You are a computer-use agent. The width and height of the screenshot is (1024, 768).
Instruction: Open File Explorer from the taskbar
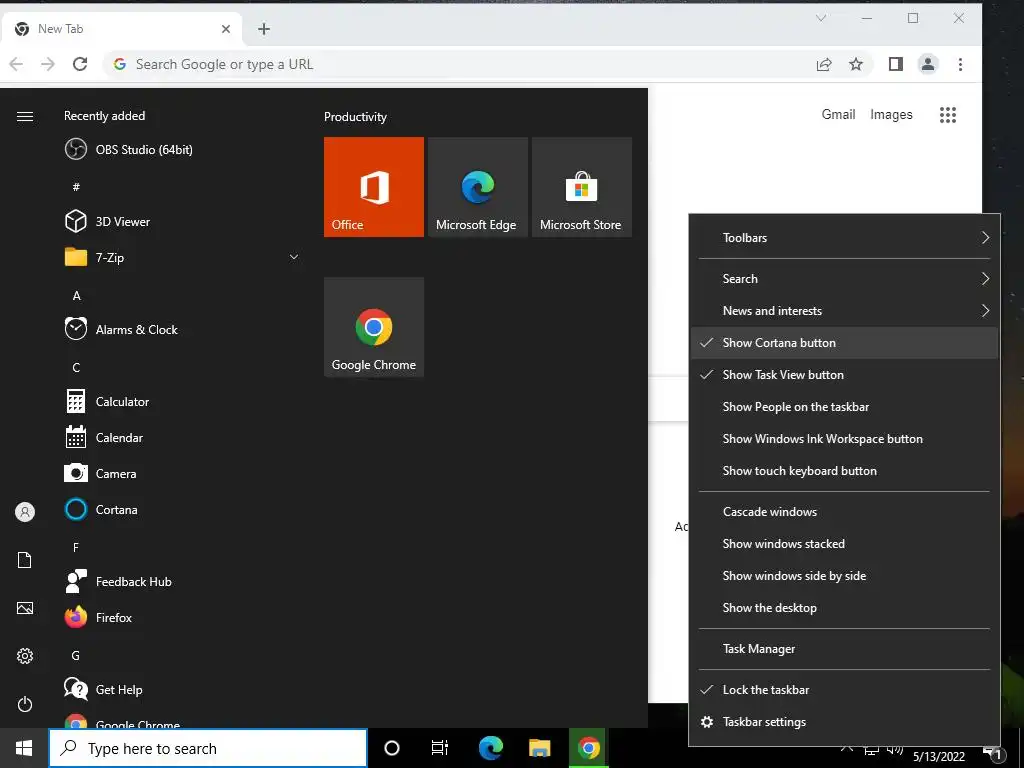[x=539, y=748]
